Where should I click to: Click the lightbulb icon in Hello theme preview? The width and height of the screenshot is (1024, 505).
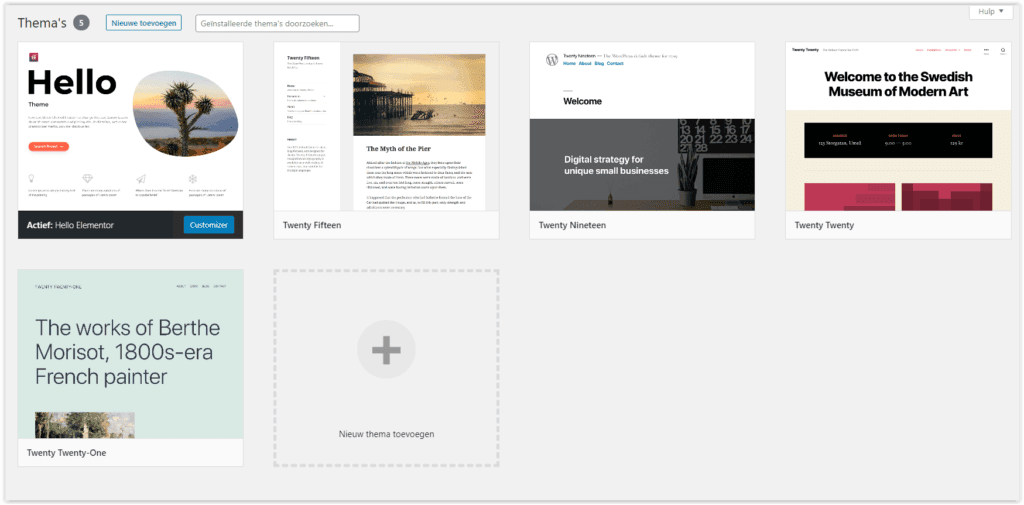point(32,180)
